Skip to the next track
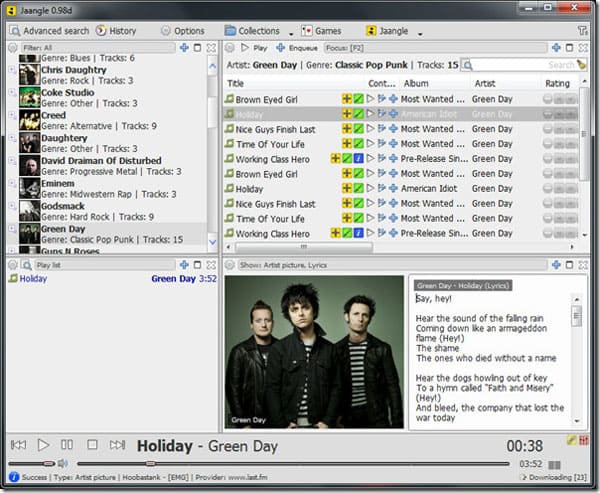 pyautogui.click(x=118, y=445)
